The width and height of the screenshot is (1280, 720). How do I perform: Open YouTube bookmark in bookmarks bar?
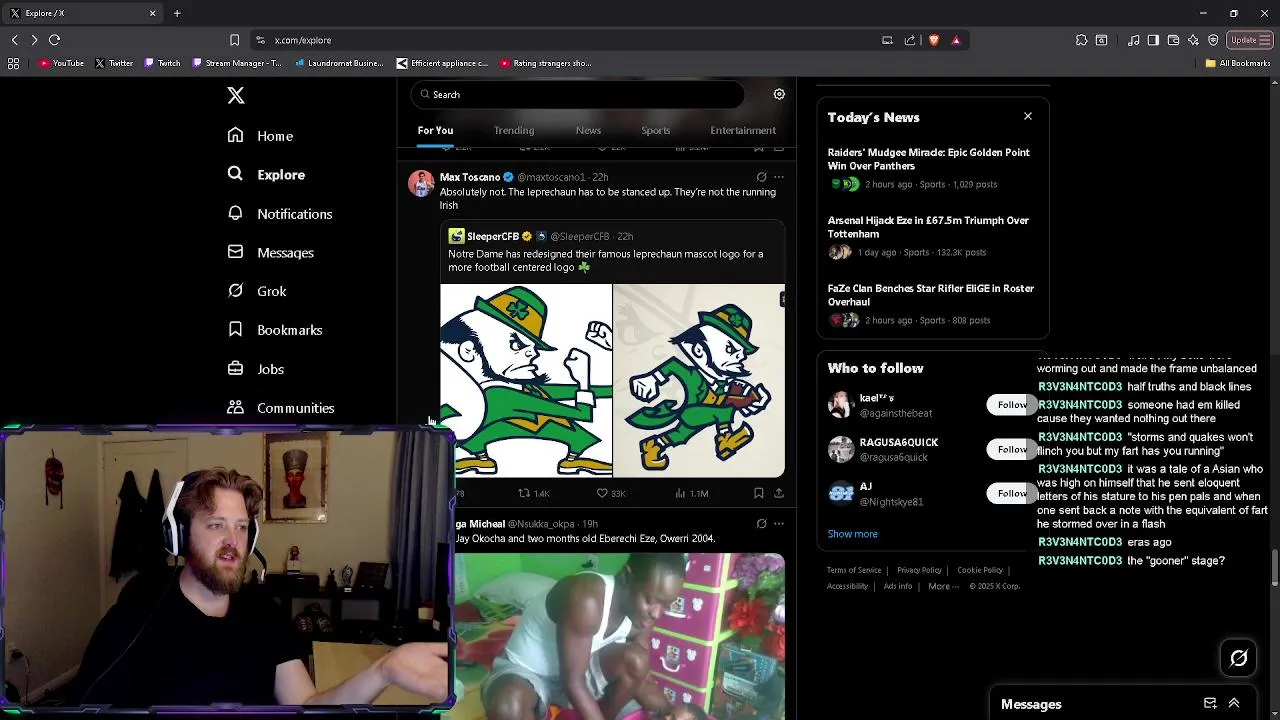61,63
